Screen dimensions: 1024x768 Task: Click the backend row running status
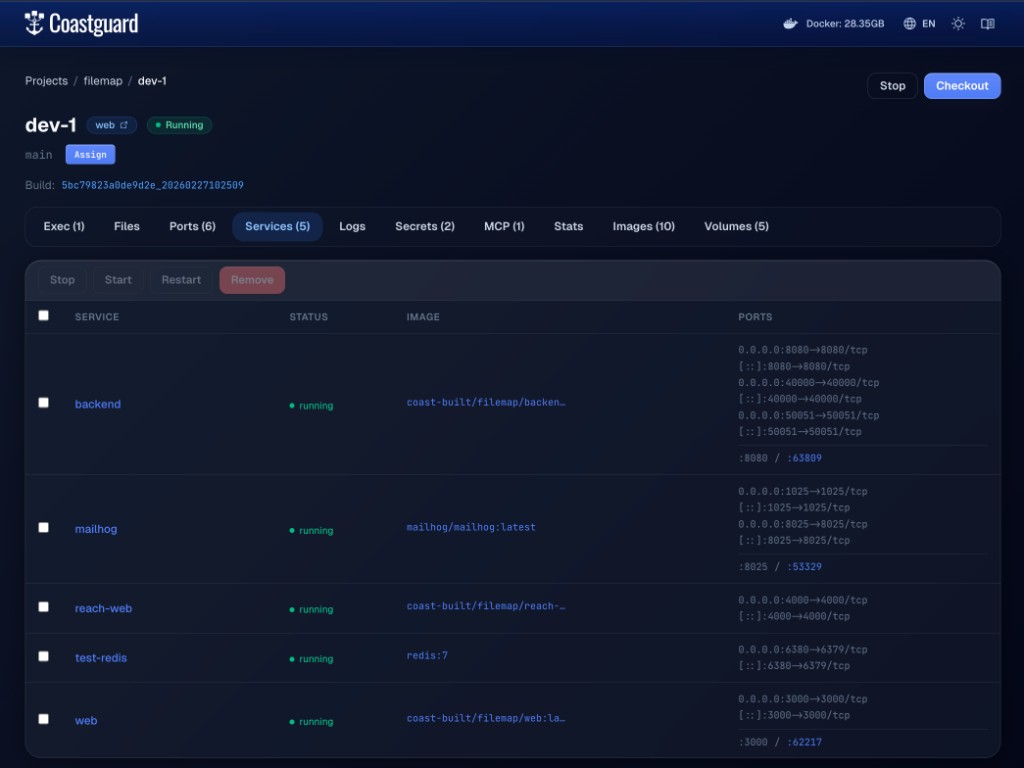click(312, 406)
